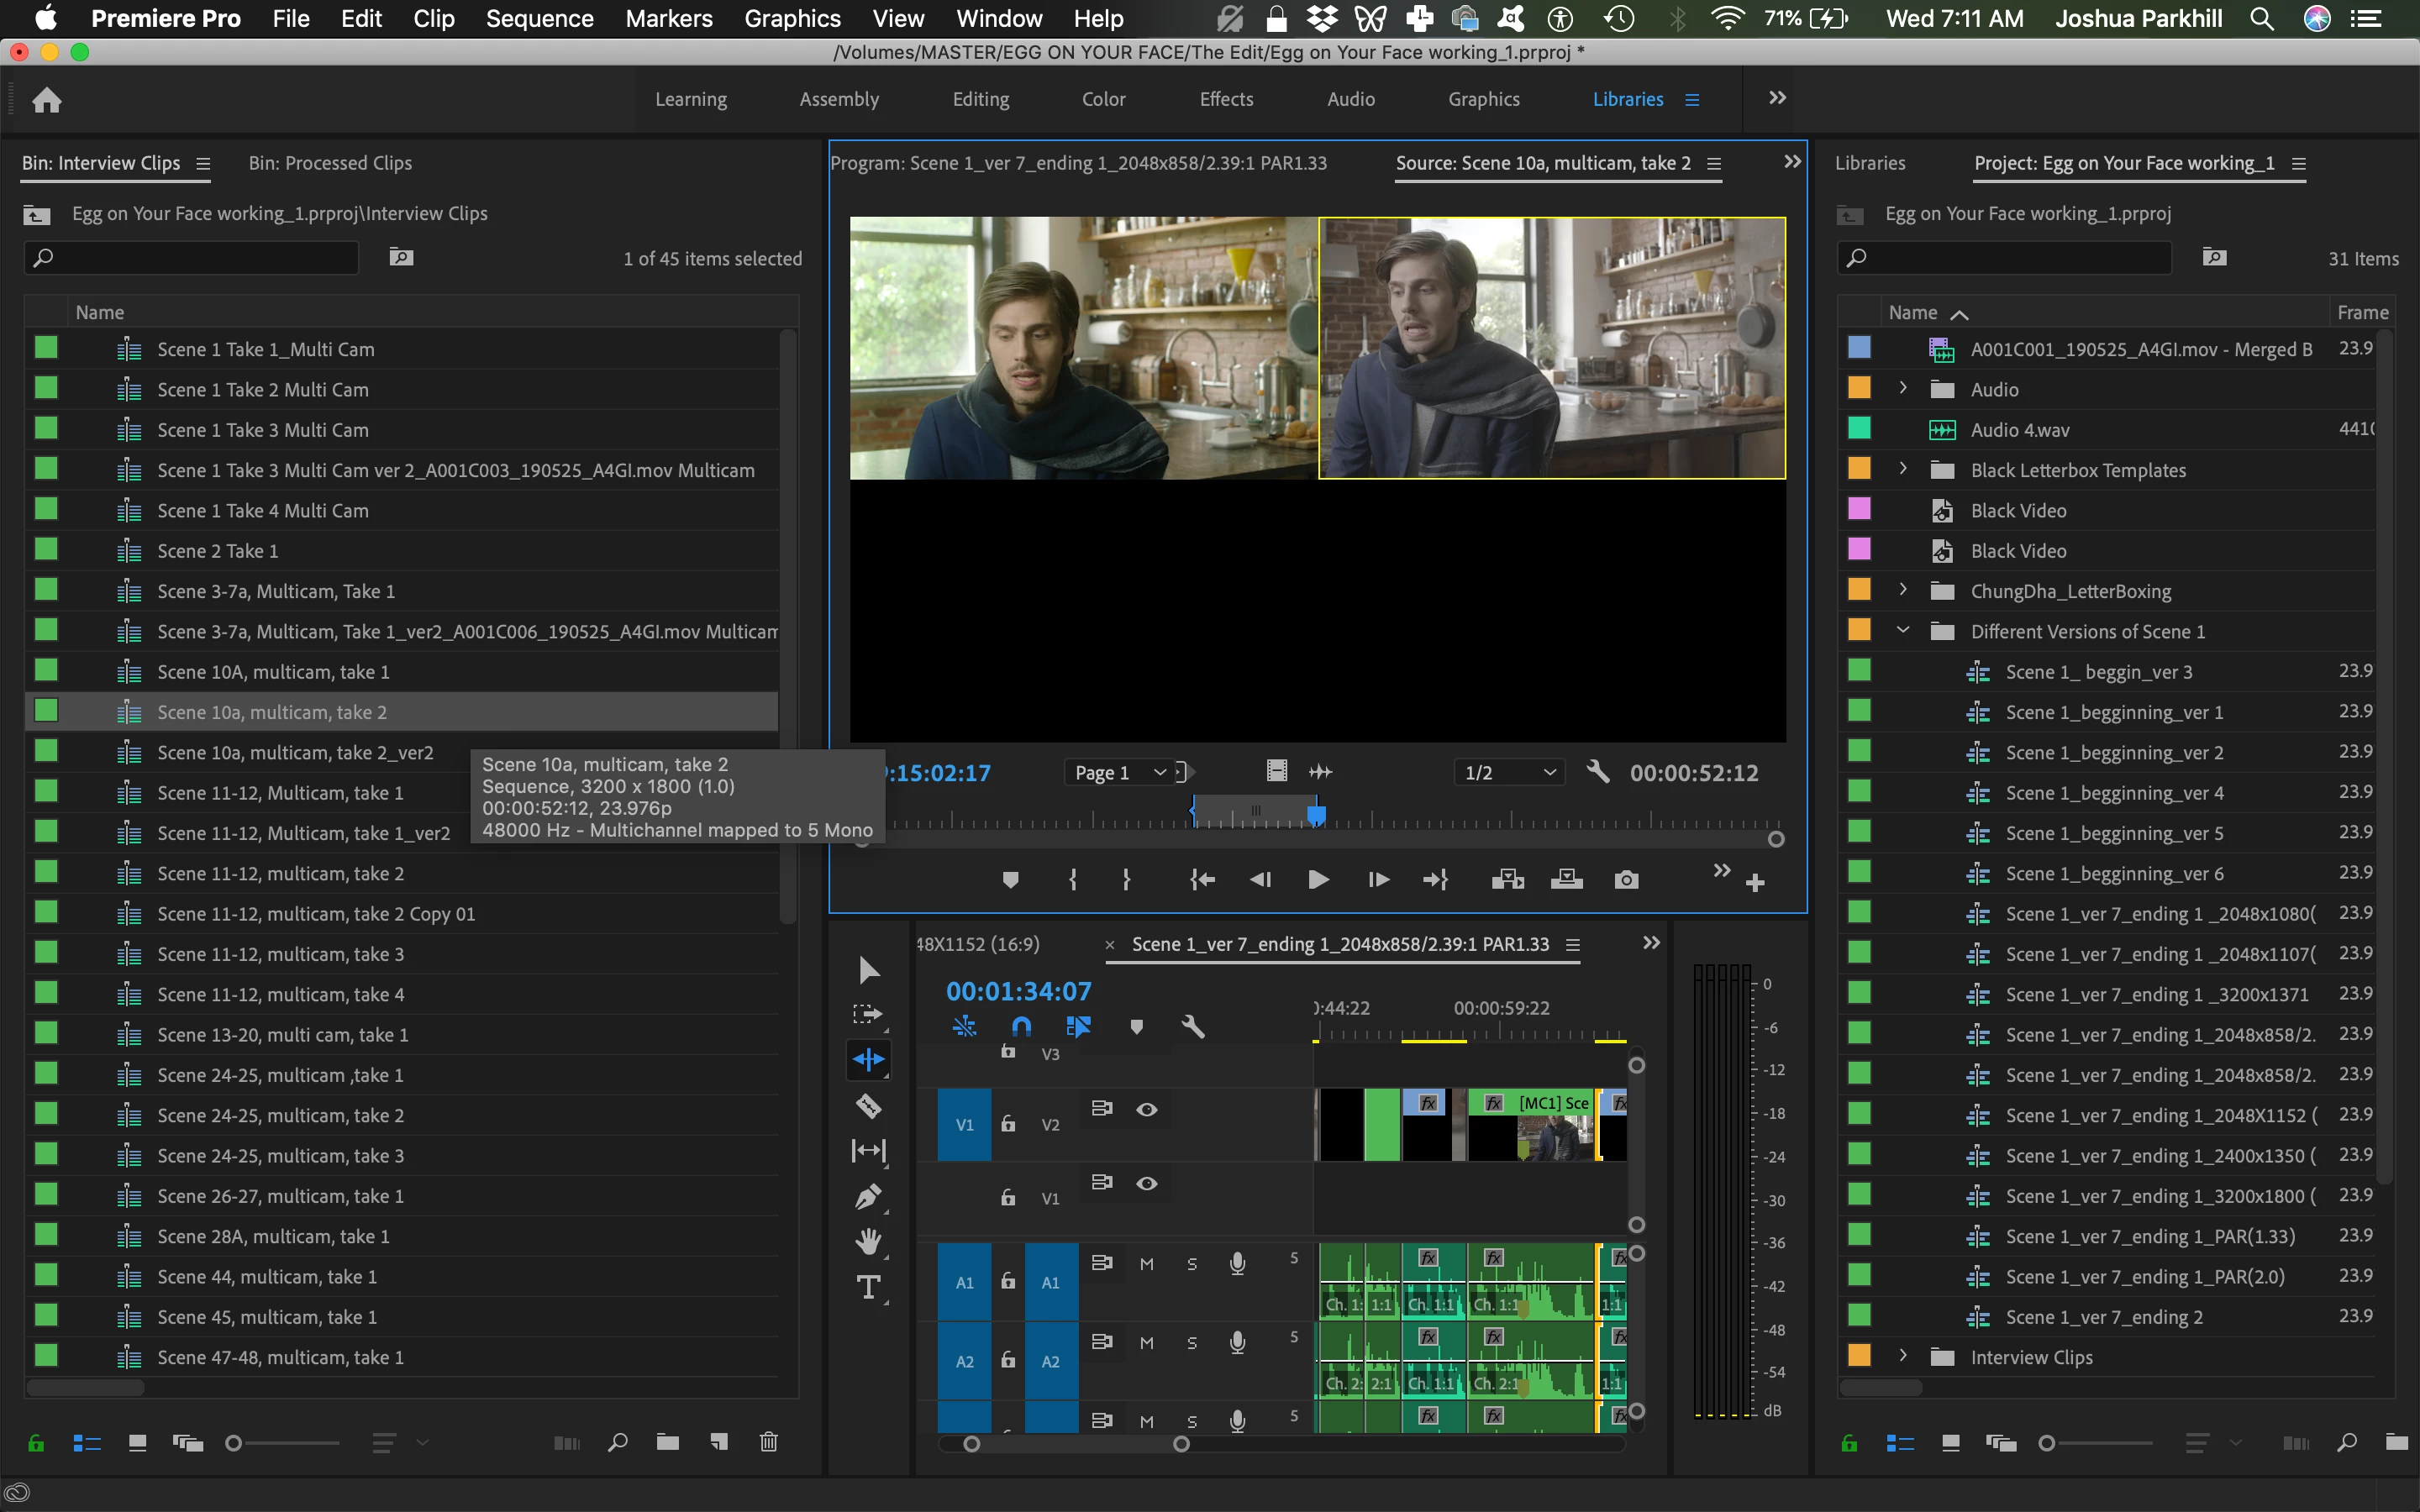Expand the Black Letterbox Templates bin
This screenshot has height=1512, width=2420.
click(1903, 469)
